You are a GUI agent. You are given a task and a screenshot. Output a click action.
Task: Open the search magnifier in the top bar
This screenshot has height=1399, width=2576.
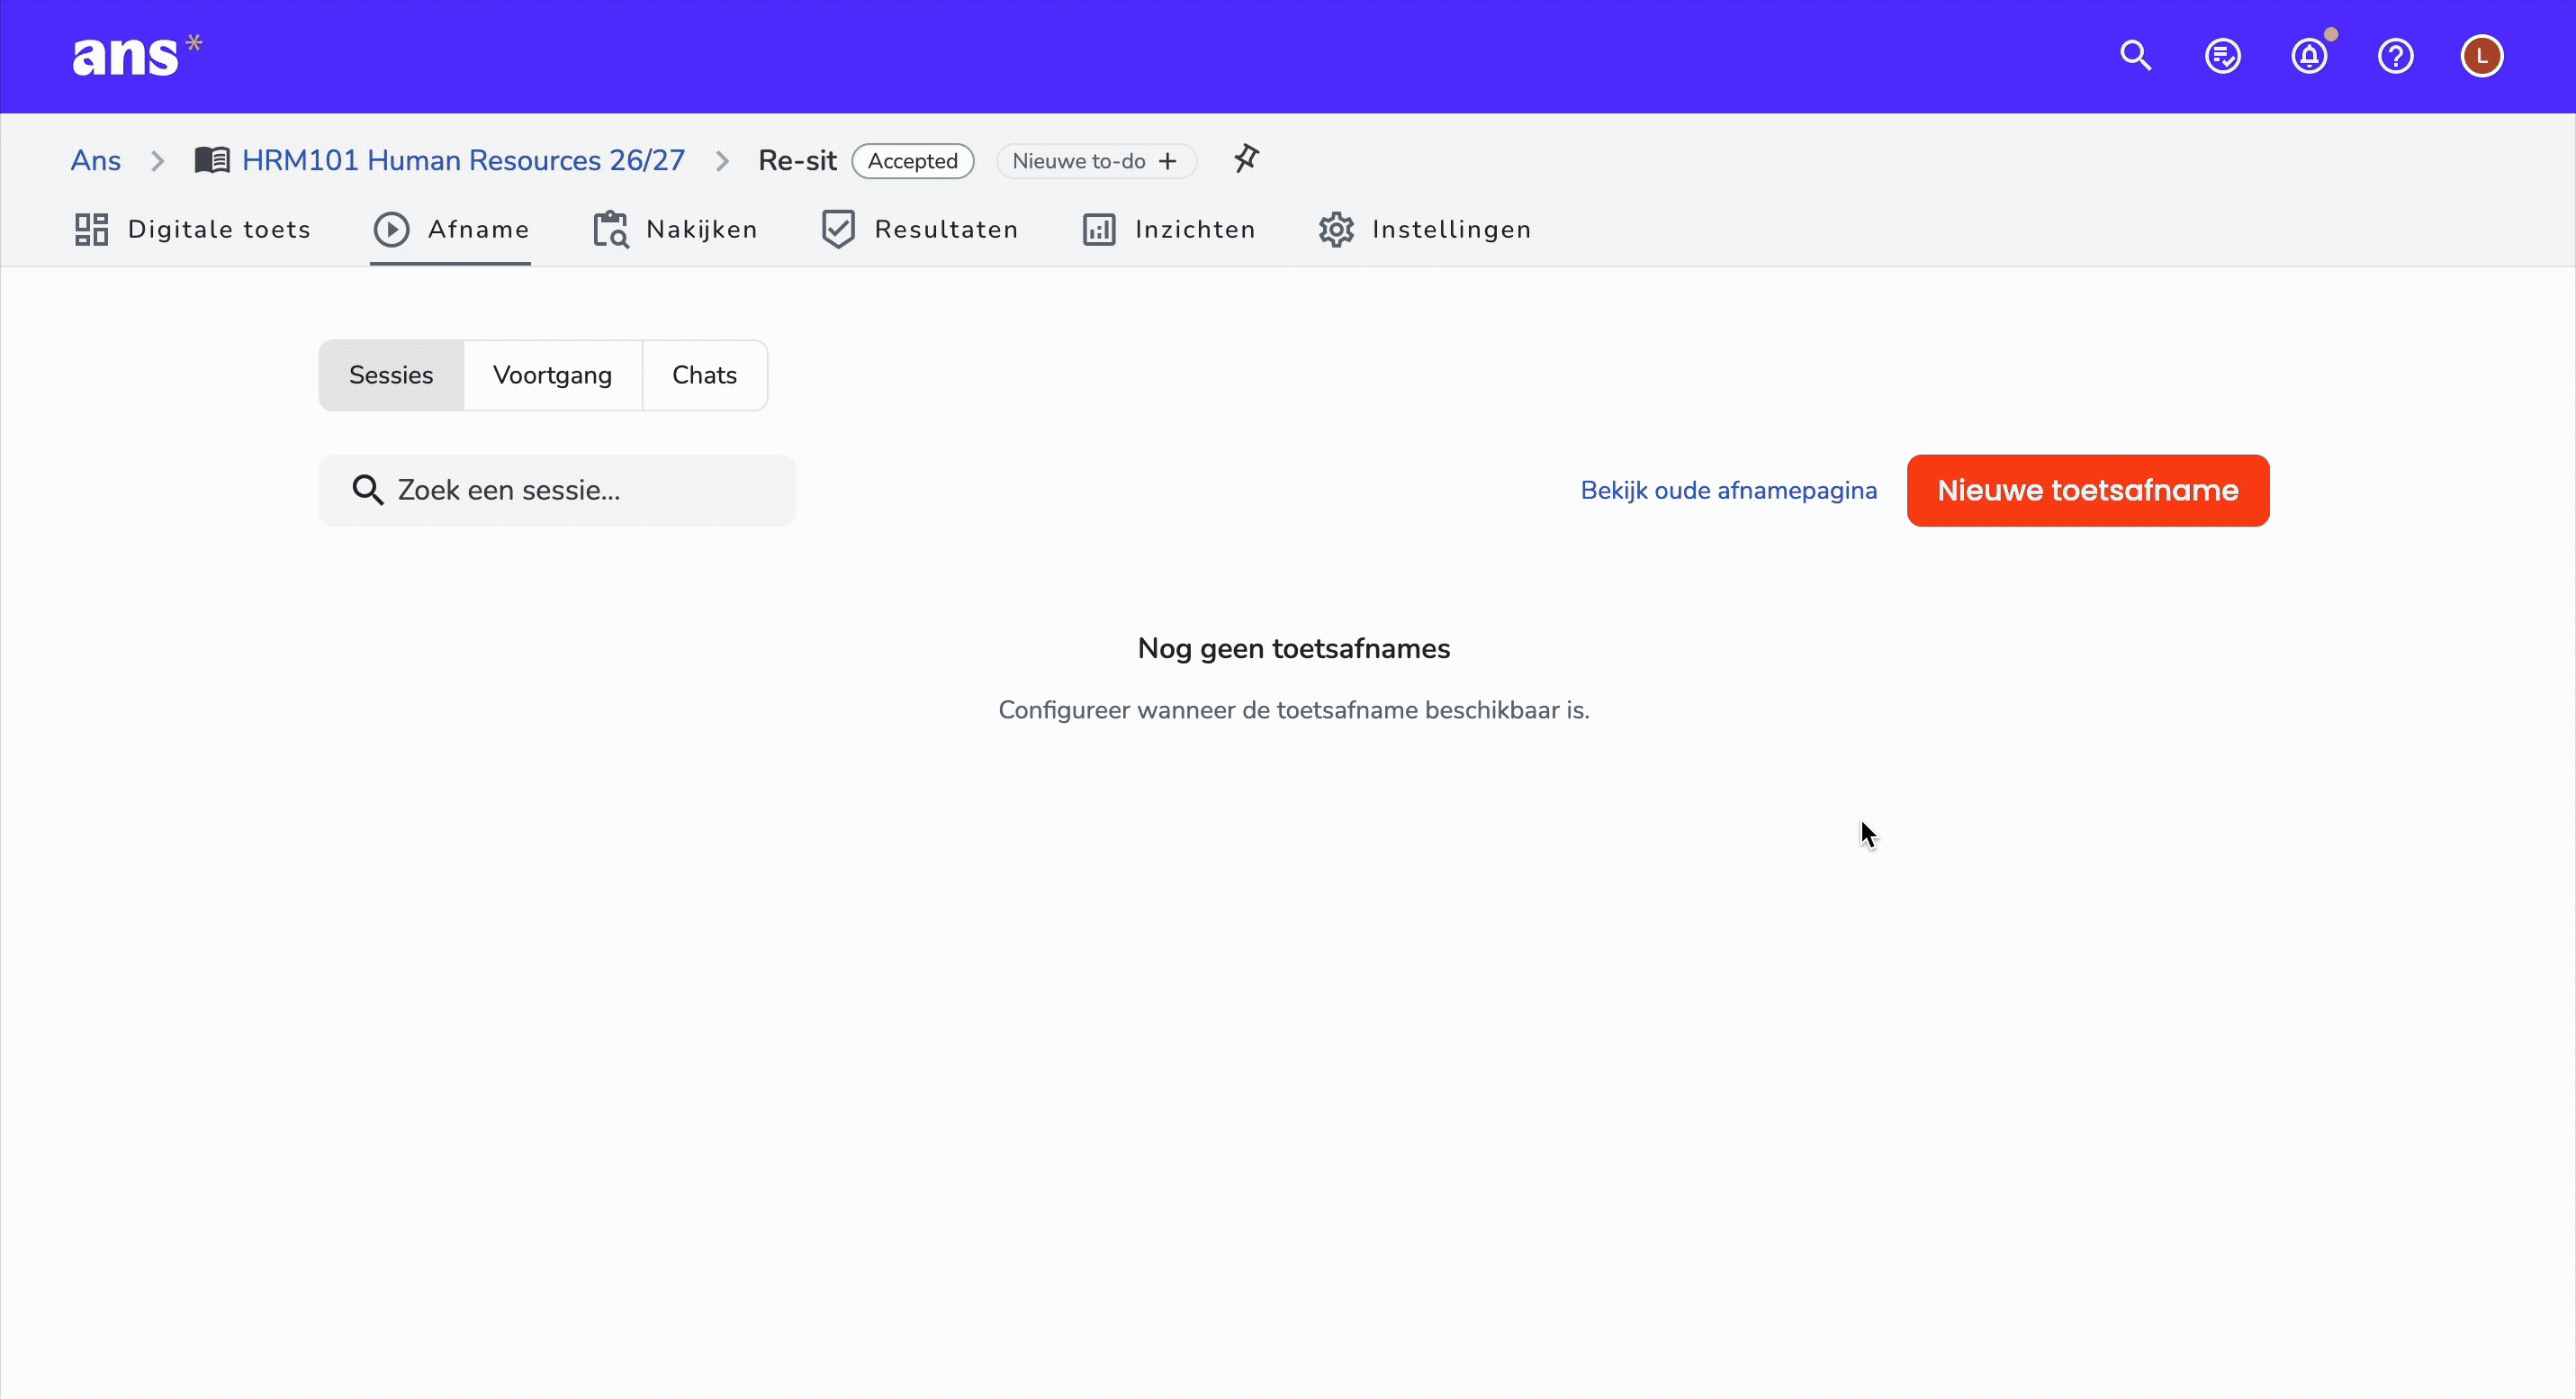tap(2135, 56)
